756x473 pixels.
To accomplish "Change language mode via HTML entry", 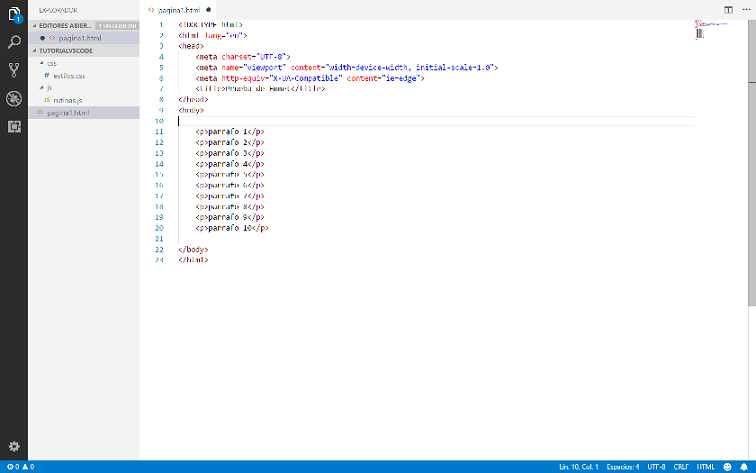I will [705, 467].
